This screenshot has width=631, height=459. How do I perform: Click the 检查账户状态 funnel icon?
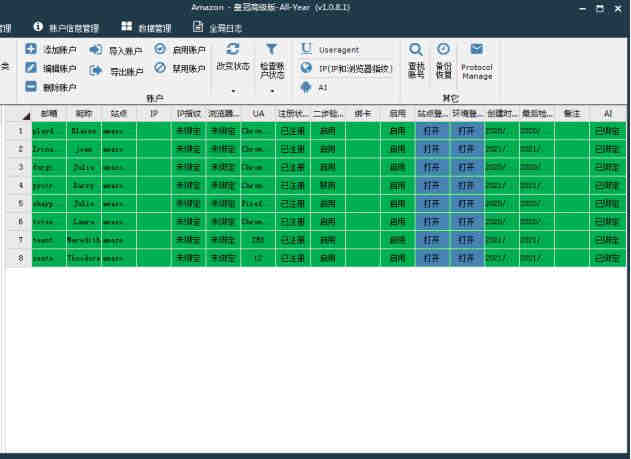272,49
